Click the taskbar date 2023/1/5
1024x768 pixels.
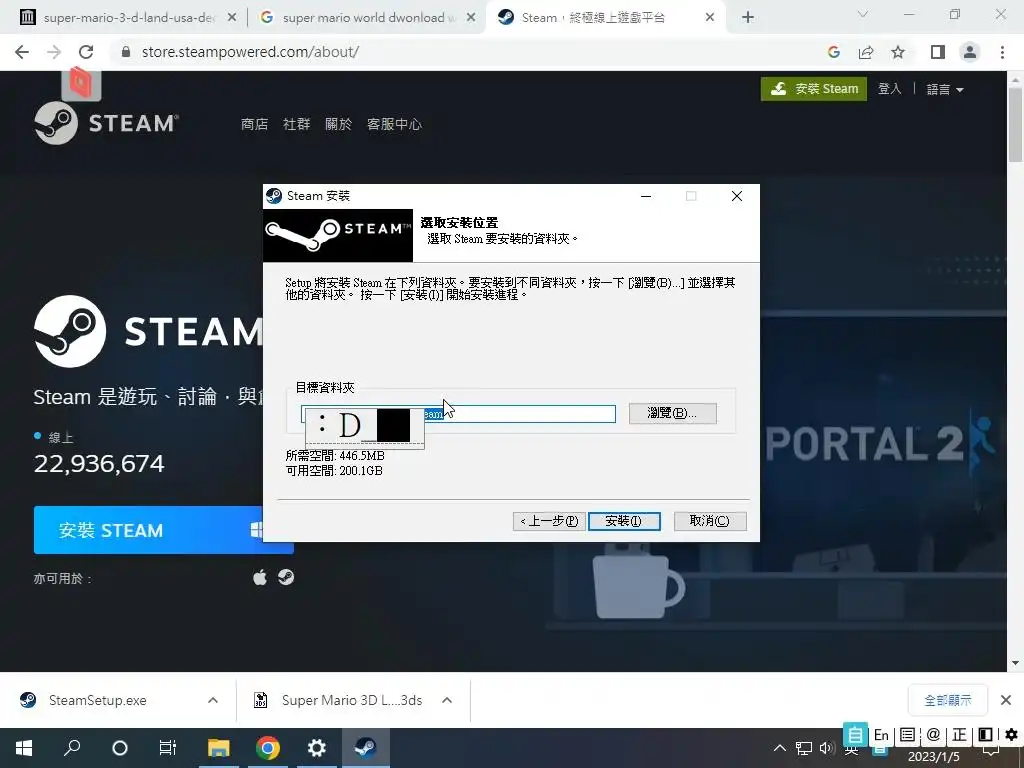(934, 757)
